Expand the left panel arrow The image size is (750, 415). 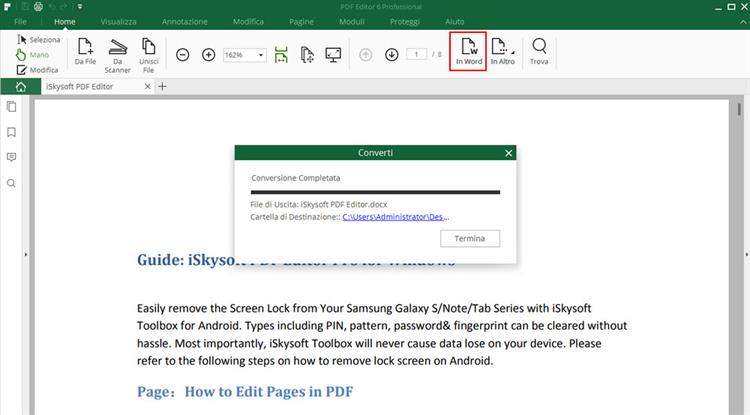tap(25, 255)
